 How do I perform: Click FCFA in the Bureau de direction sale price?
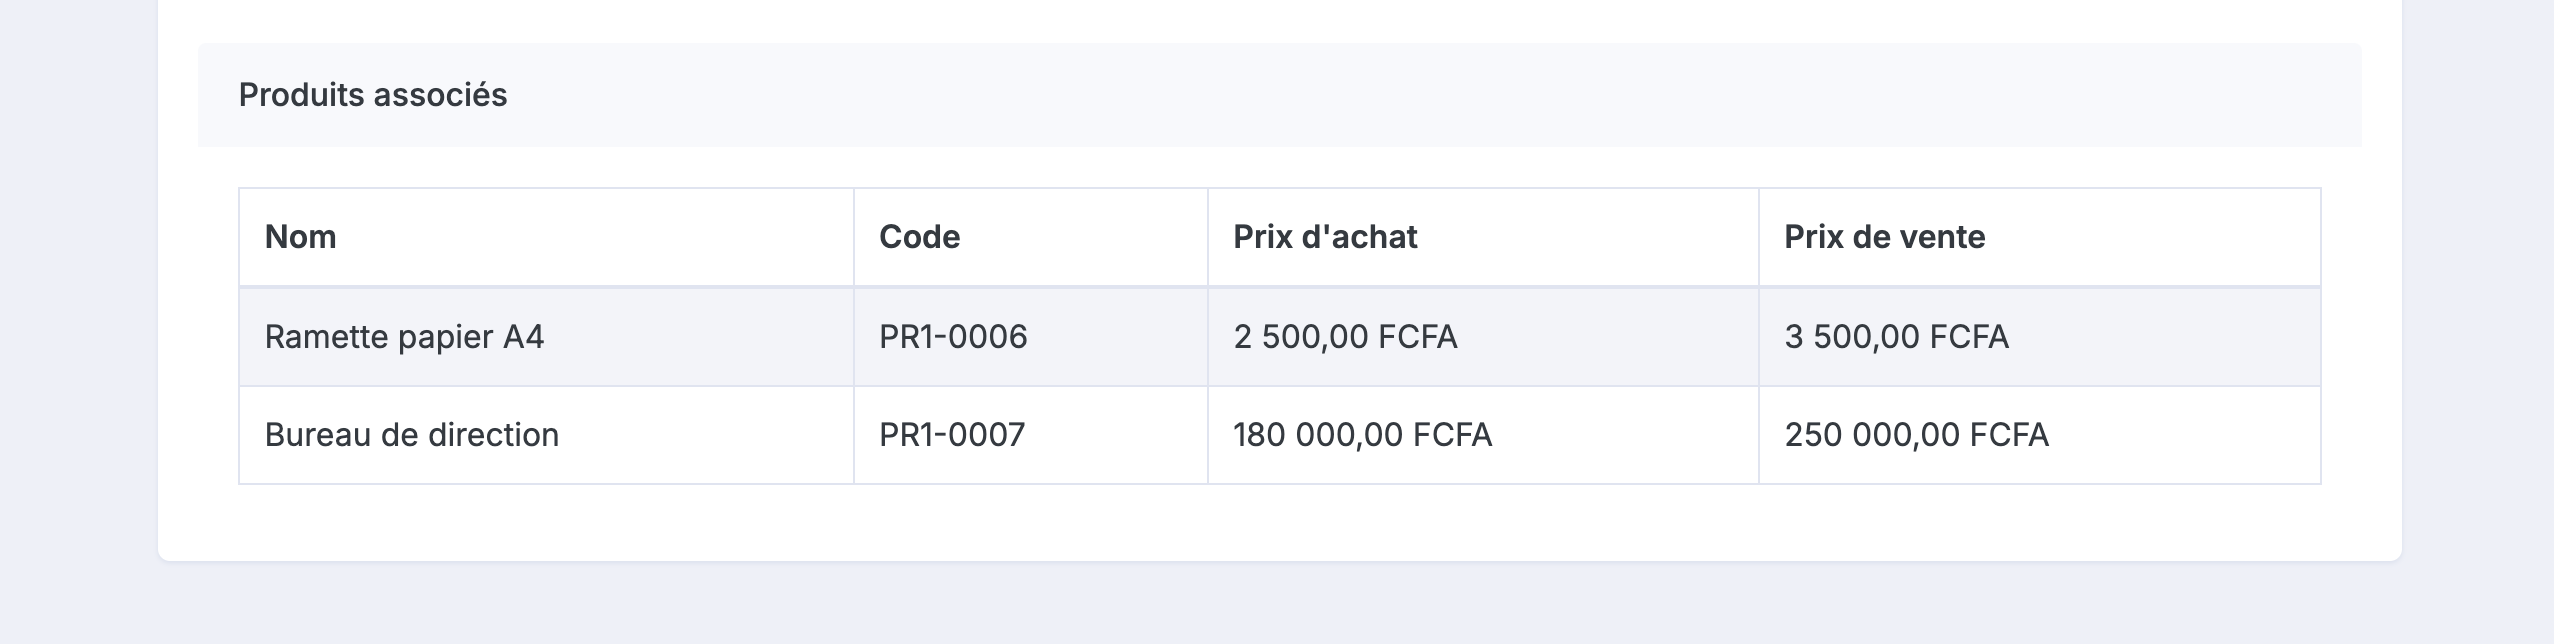[x=2008, y=435]
